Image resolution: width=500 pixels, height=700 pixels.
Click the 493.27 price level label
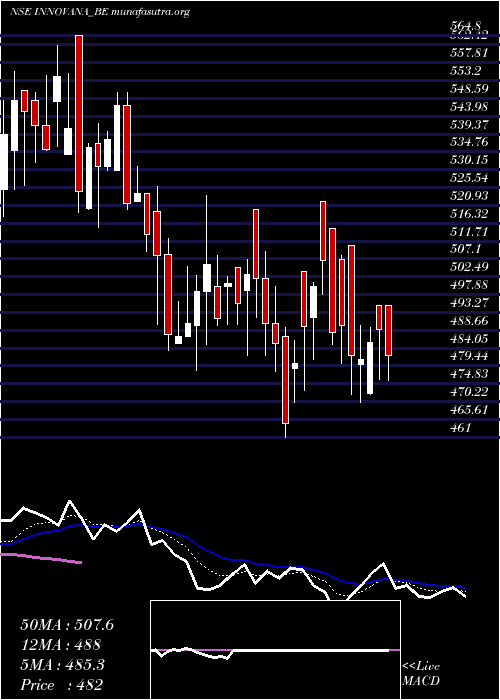click(x=469, y=303)
